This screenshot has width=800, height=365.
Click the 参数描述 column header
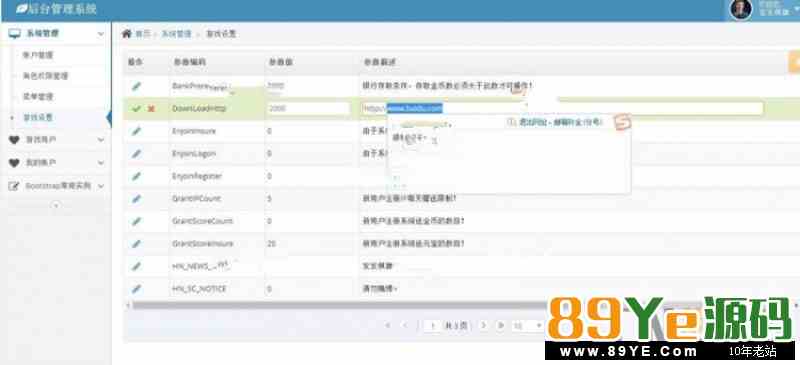pyautogui.click(x=380, y=62)
